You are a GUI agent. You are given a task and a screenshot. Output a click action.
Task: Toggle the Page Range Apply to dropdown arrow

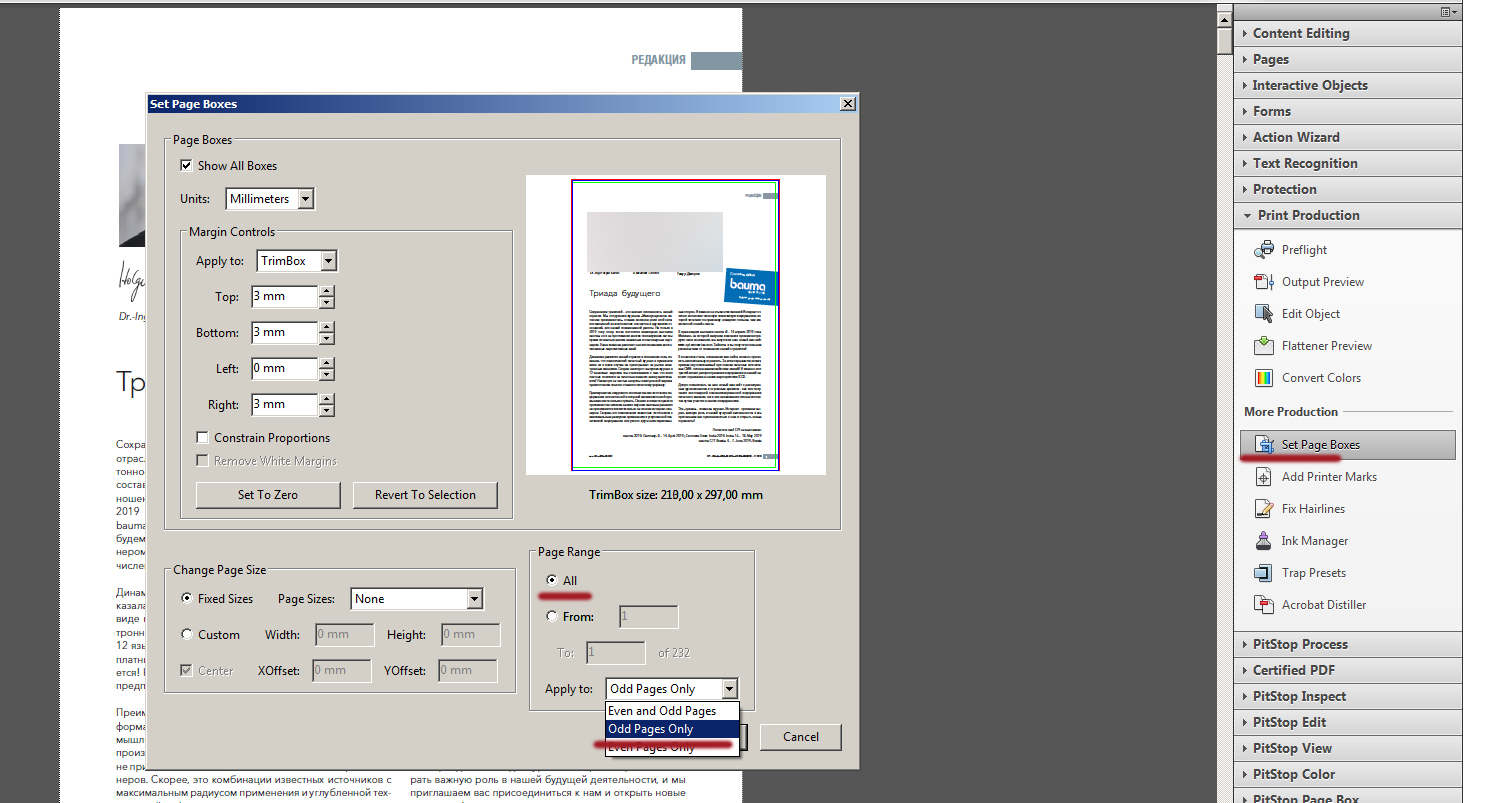[730, 689]
